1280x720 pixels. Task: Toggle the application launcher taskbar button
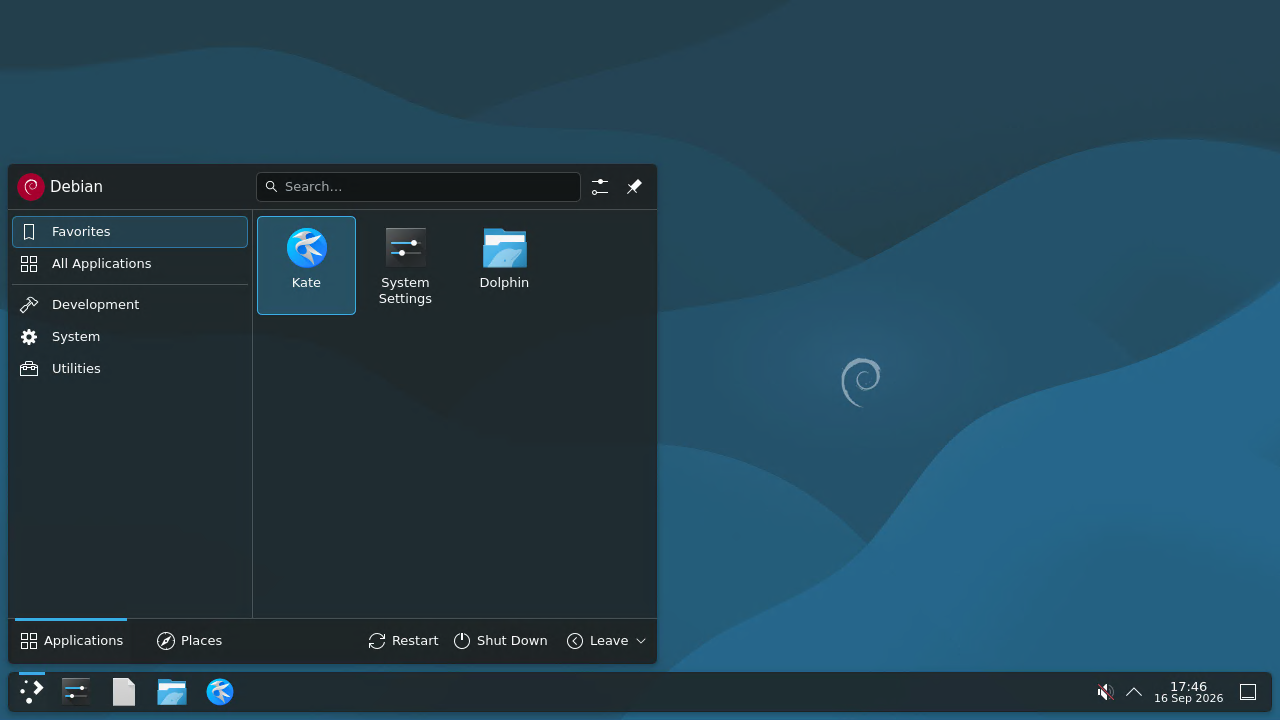tap(32, 692)
